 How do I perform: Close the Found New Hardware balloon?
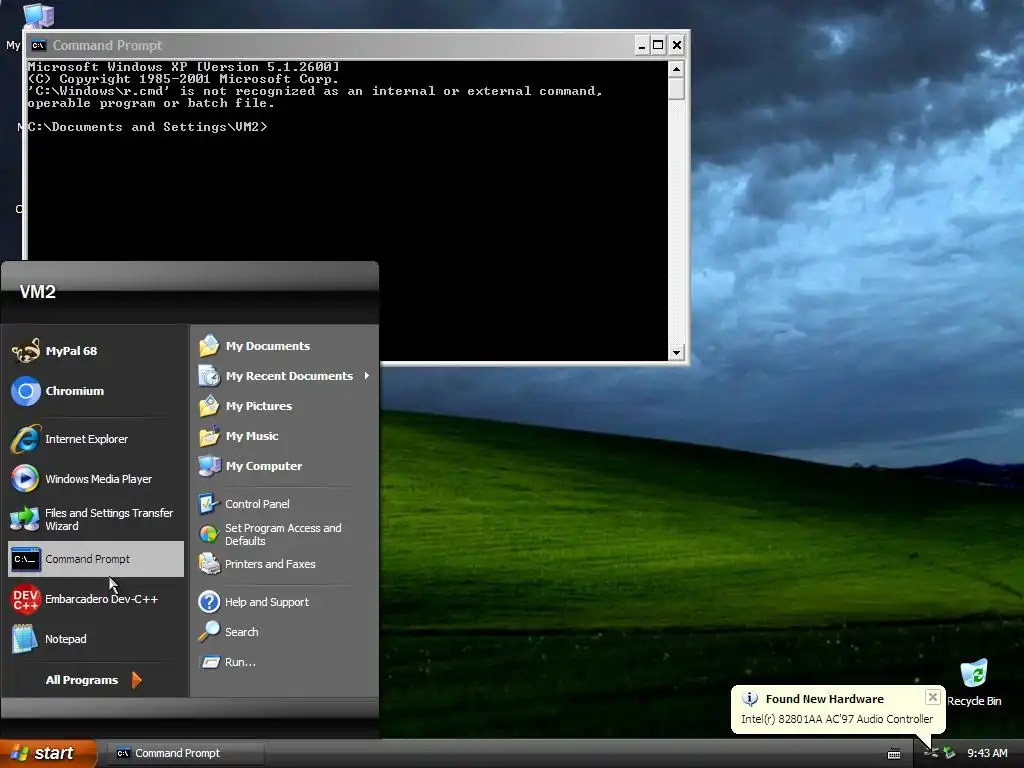click(x=933, y=697)
